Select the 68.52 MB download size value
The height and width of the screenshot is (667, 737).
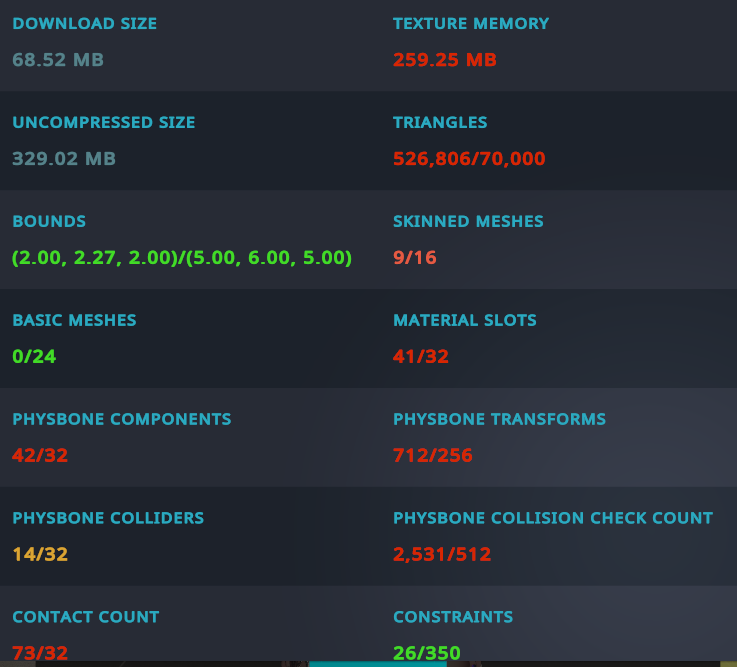point(58,60)
